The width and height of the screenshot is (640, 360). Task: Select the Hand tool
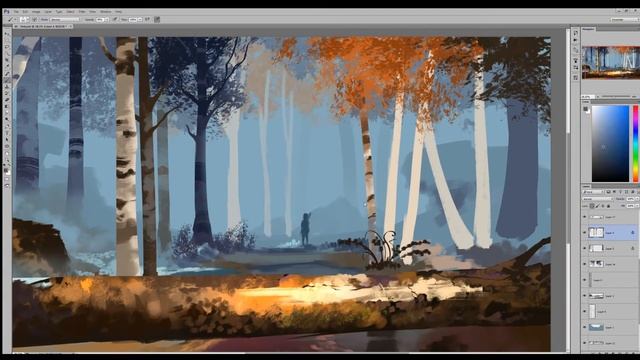pyautogui.click(x=7, y=153)
